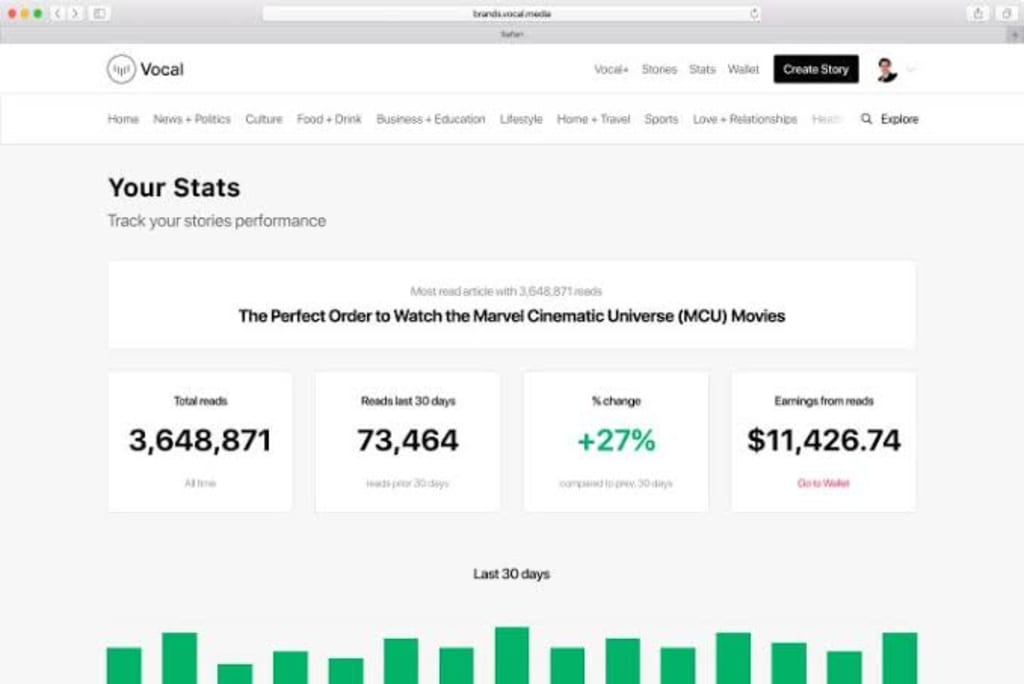Select the Love + Relationships category
Viewport: 1024px width, 684px height.
[745, 119]
